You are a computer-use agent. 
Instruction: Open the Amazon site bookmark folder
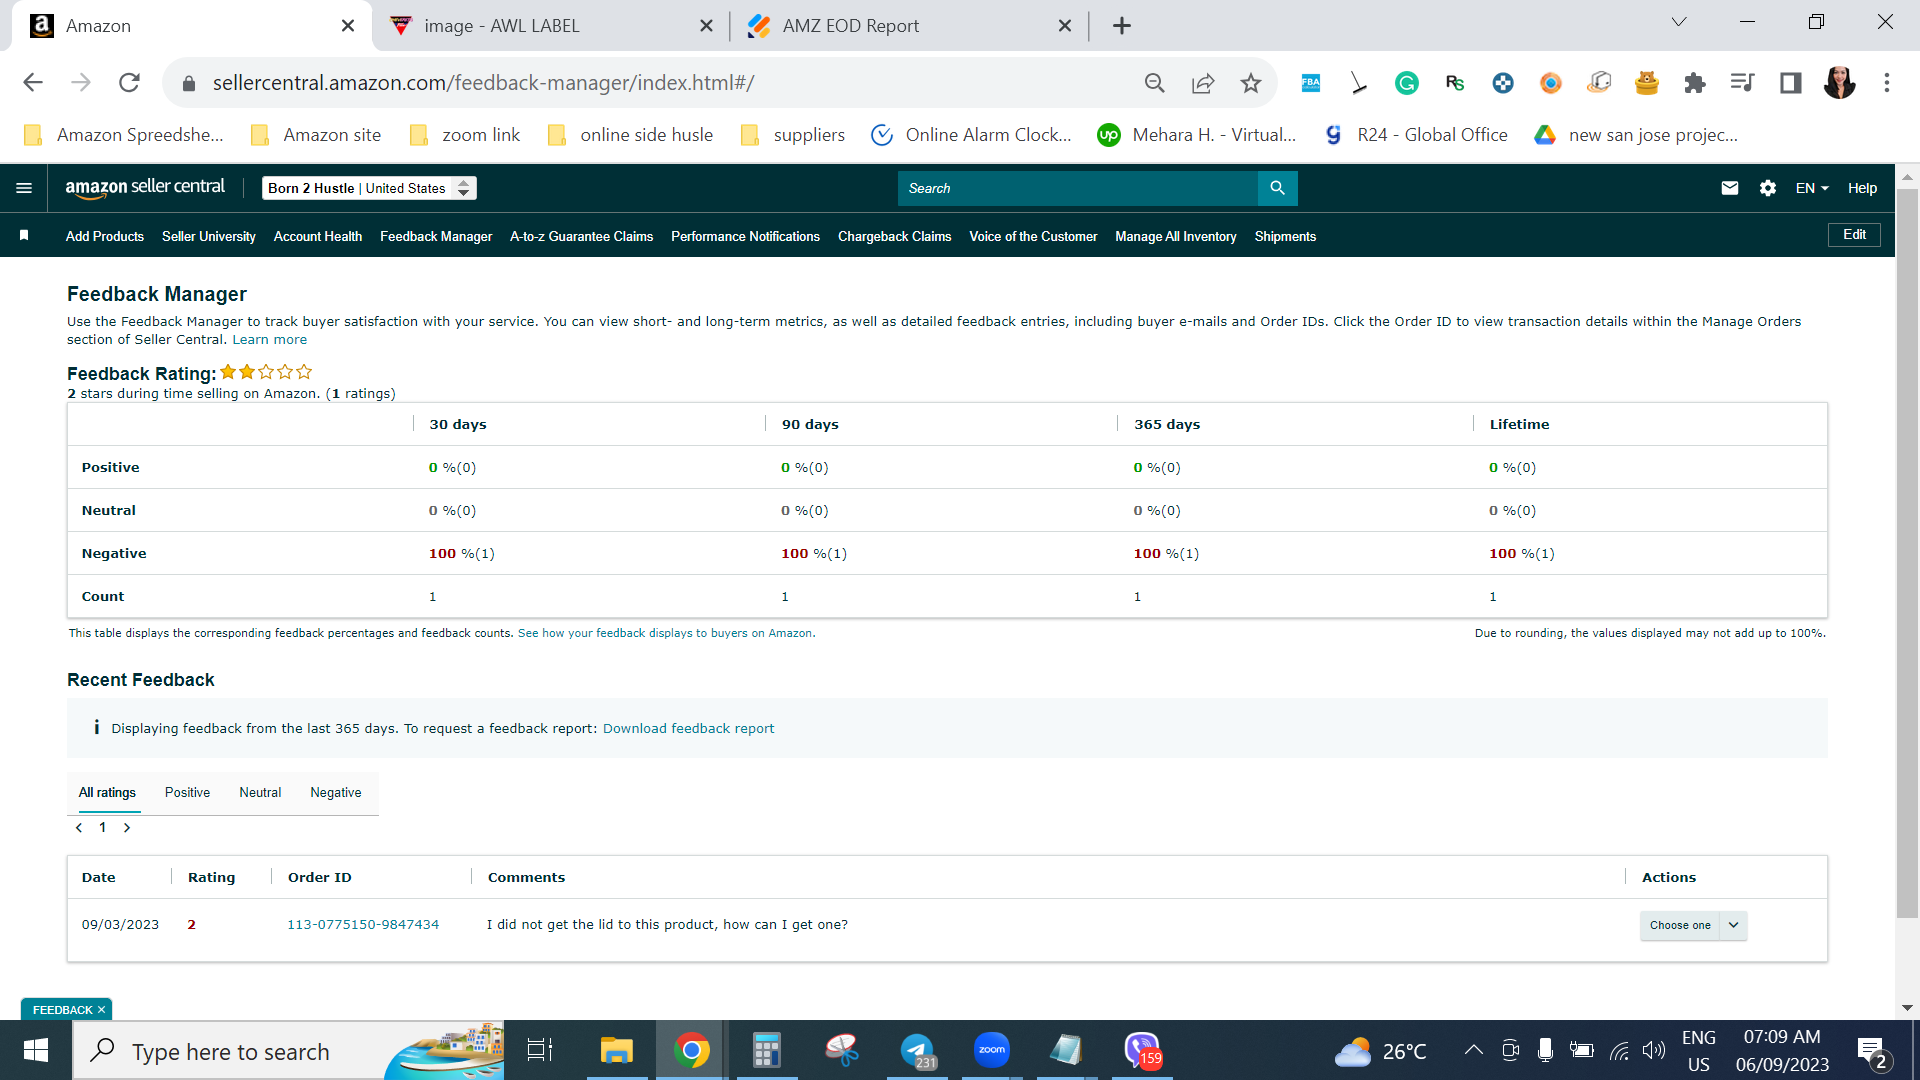click(x=315, y=135)
